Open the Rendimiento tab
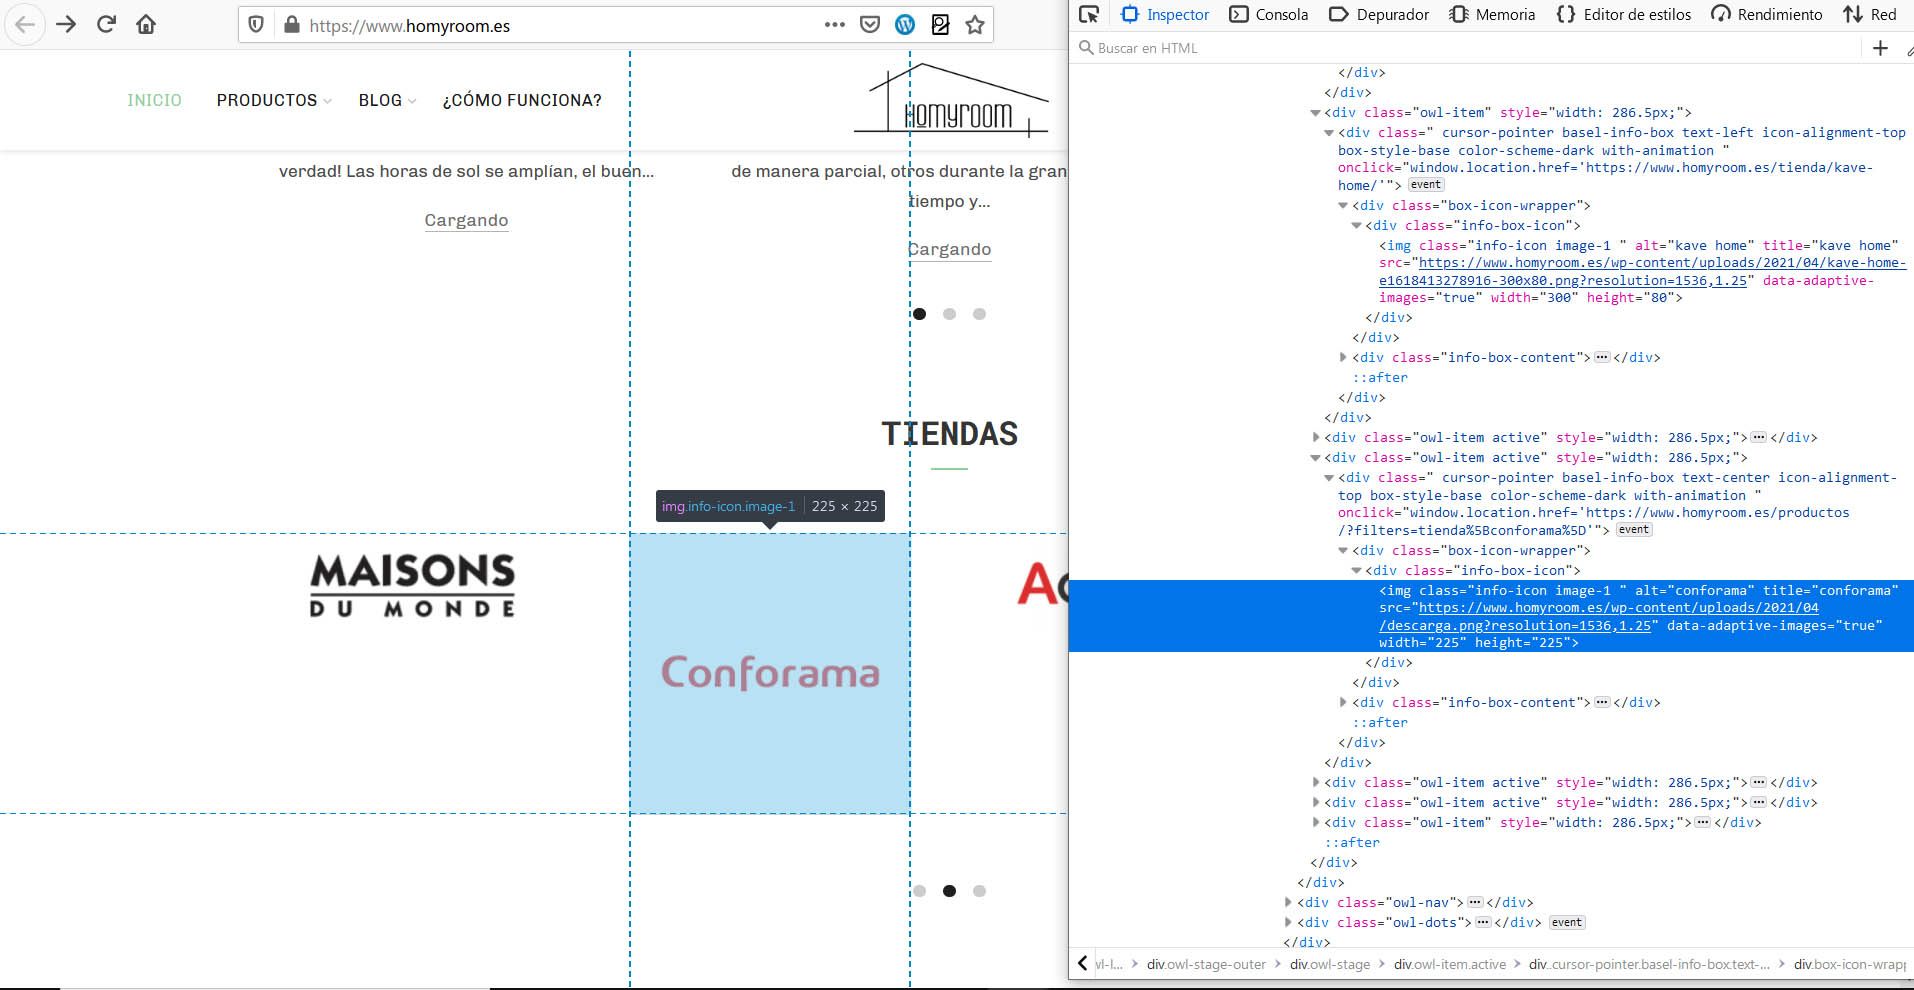1914x990 pixels. pos(1767,14)
